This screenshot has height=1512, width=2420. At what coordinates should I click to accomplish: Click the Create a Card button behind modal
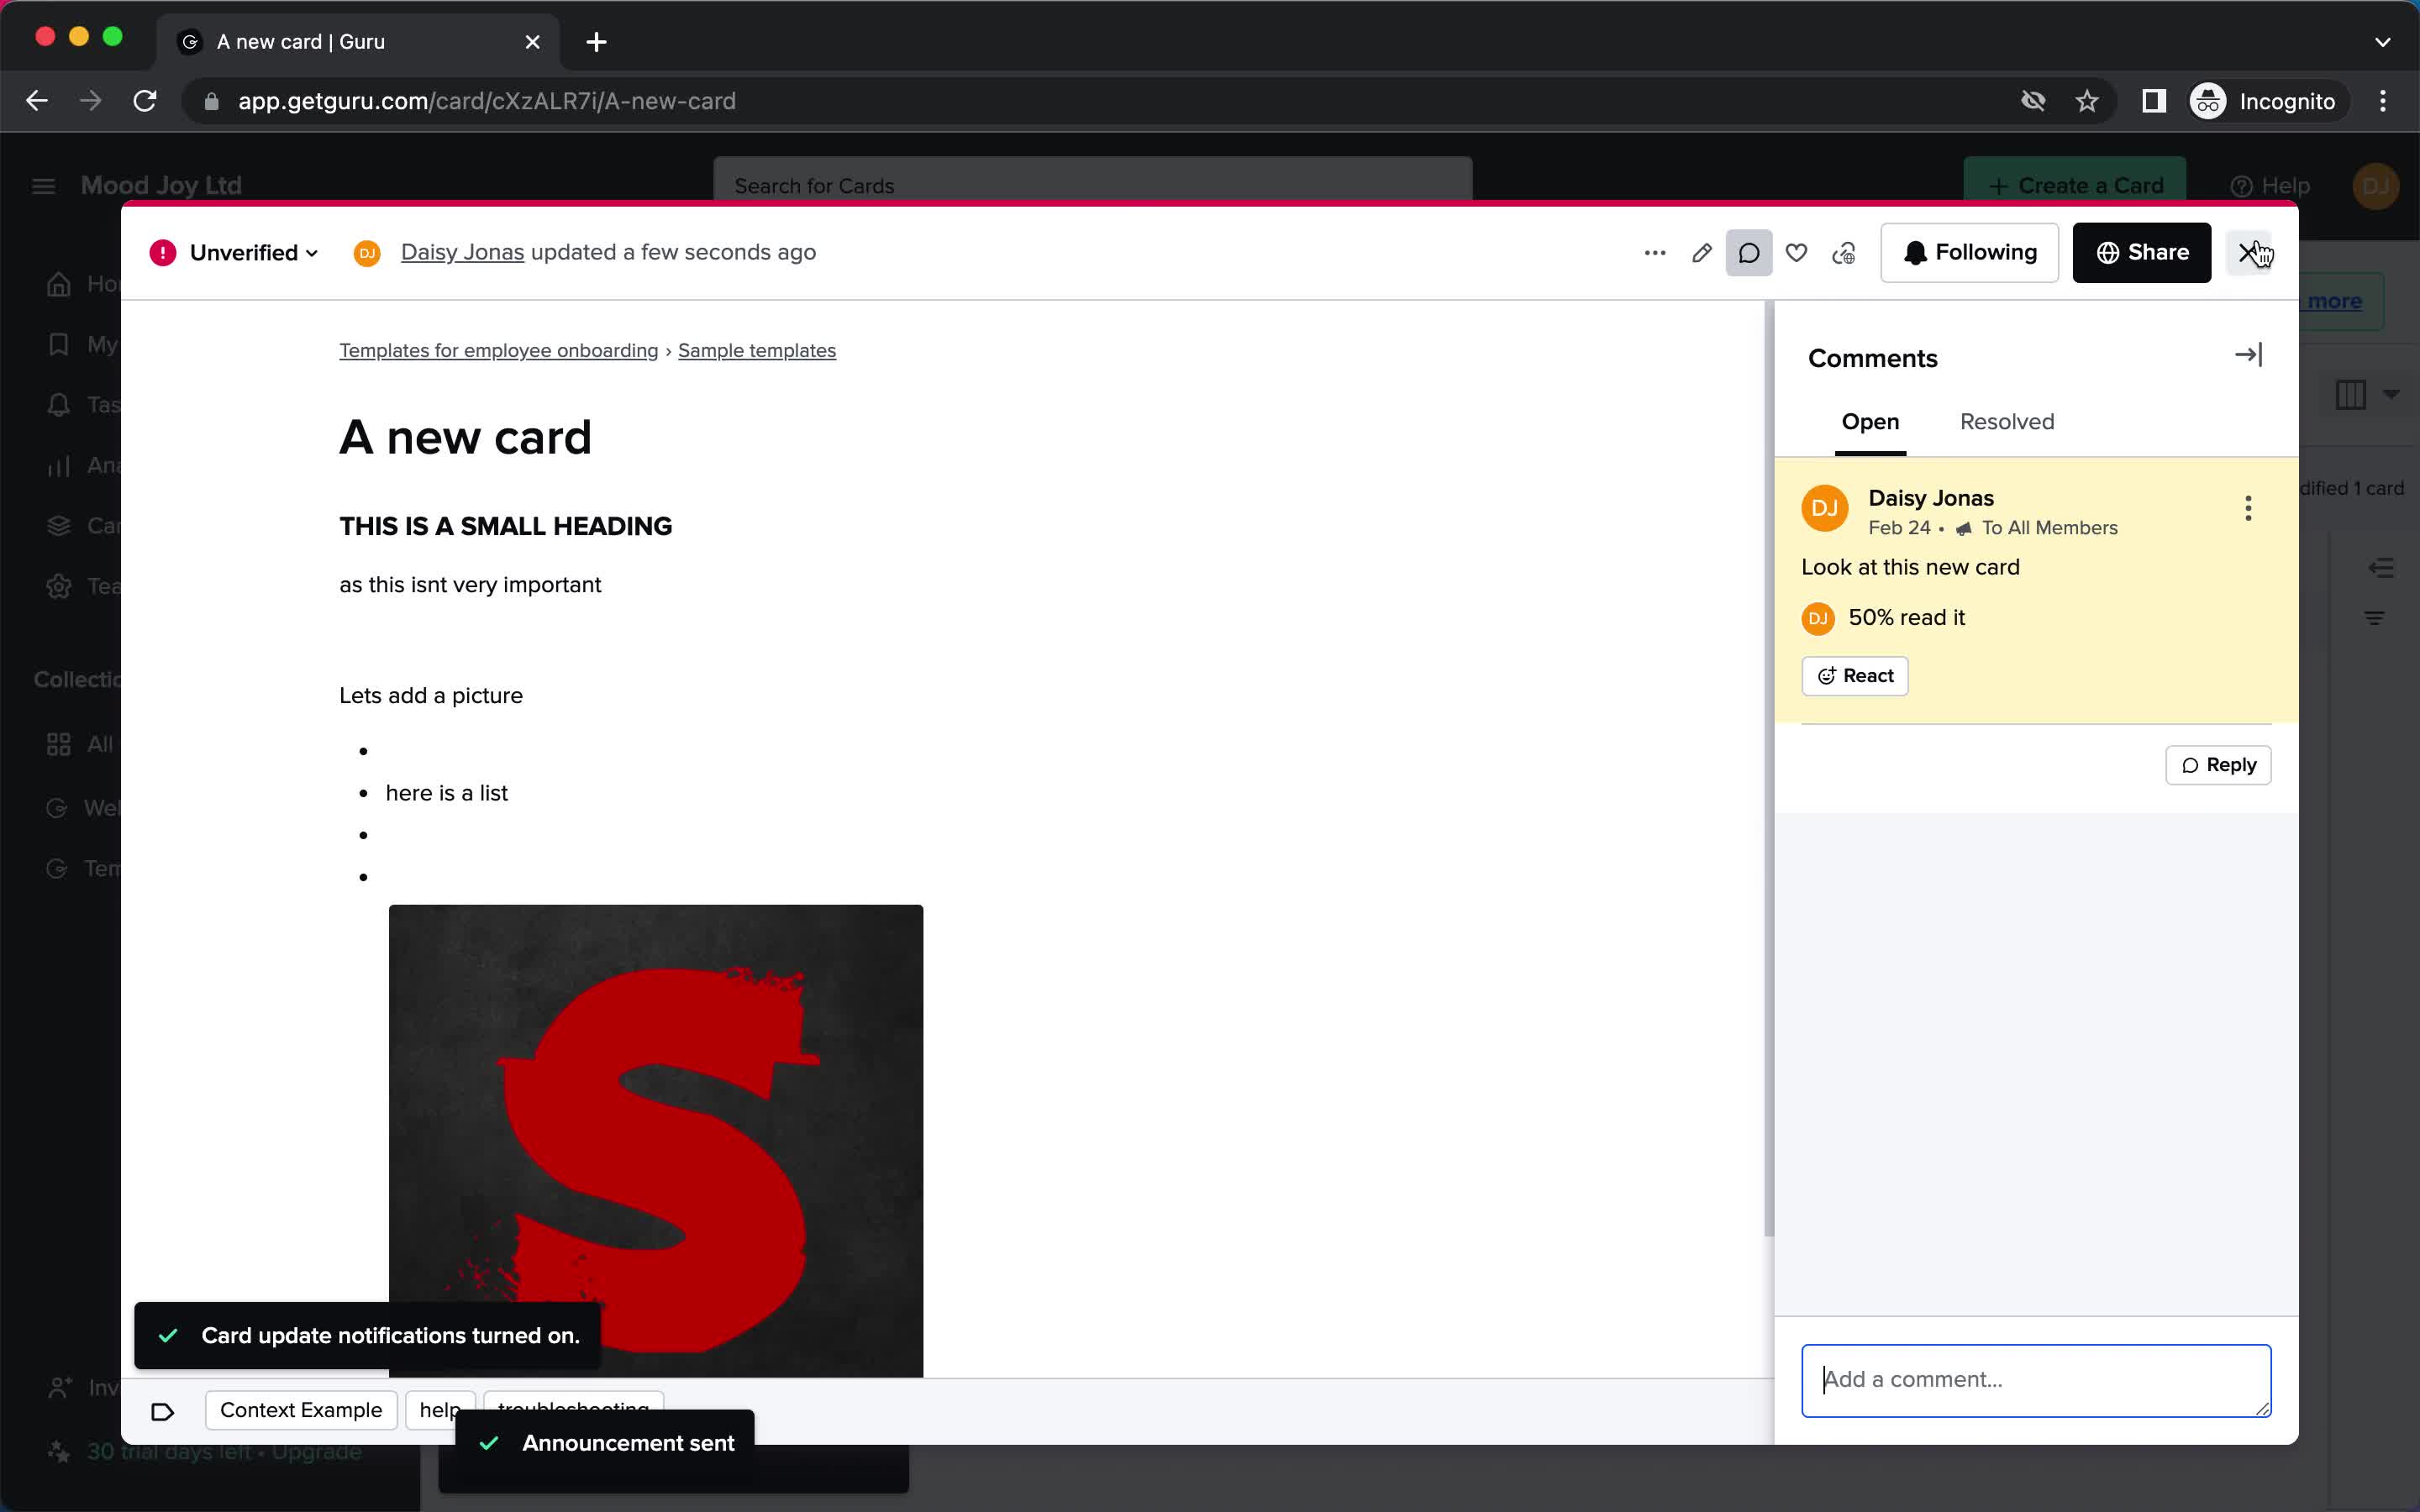pyautogui.click(x=2075, y=185)
